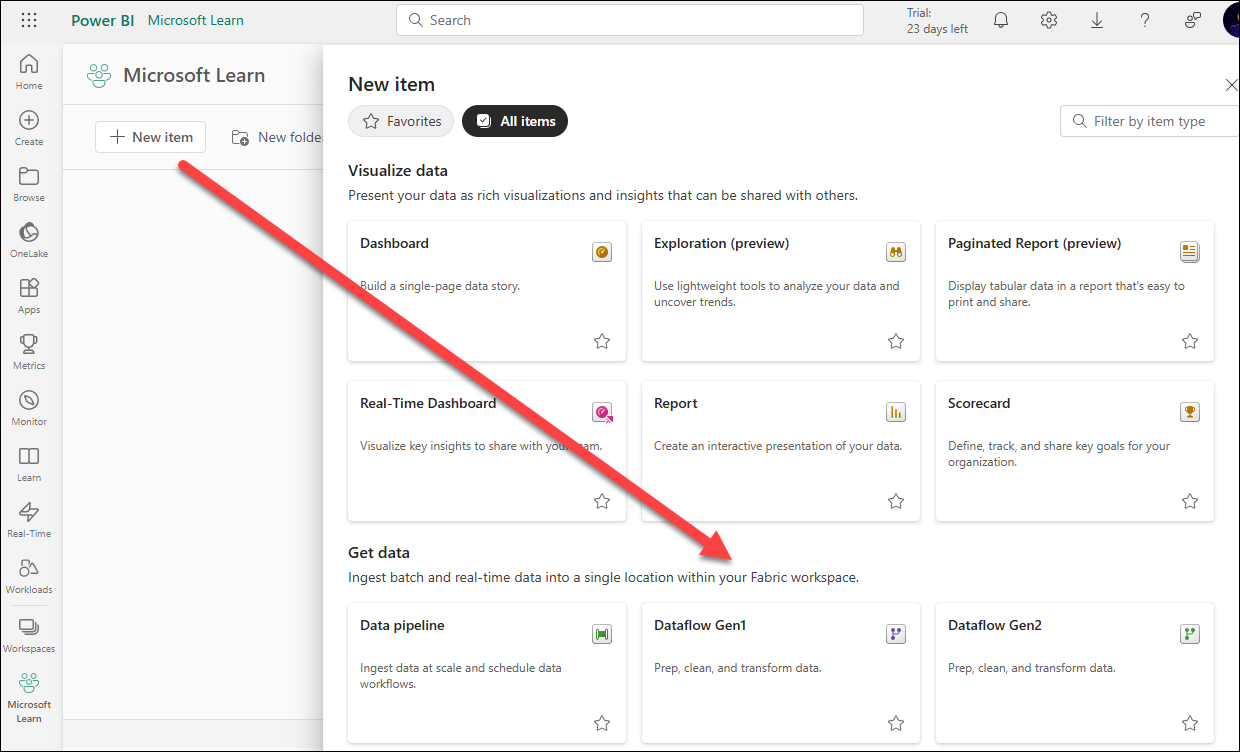Click the Filter by item type field
Viewport: 1240px width, 752px height.
(1150, 121)
